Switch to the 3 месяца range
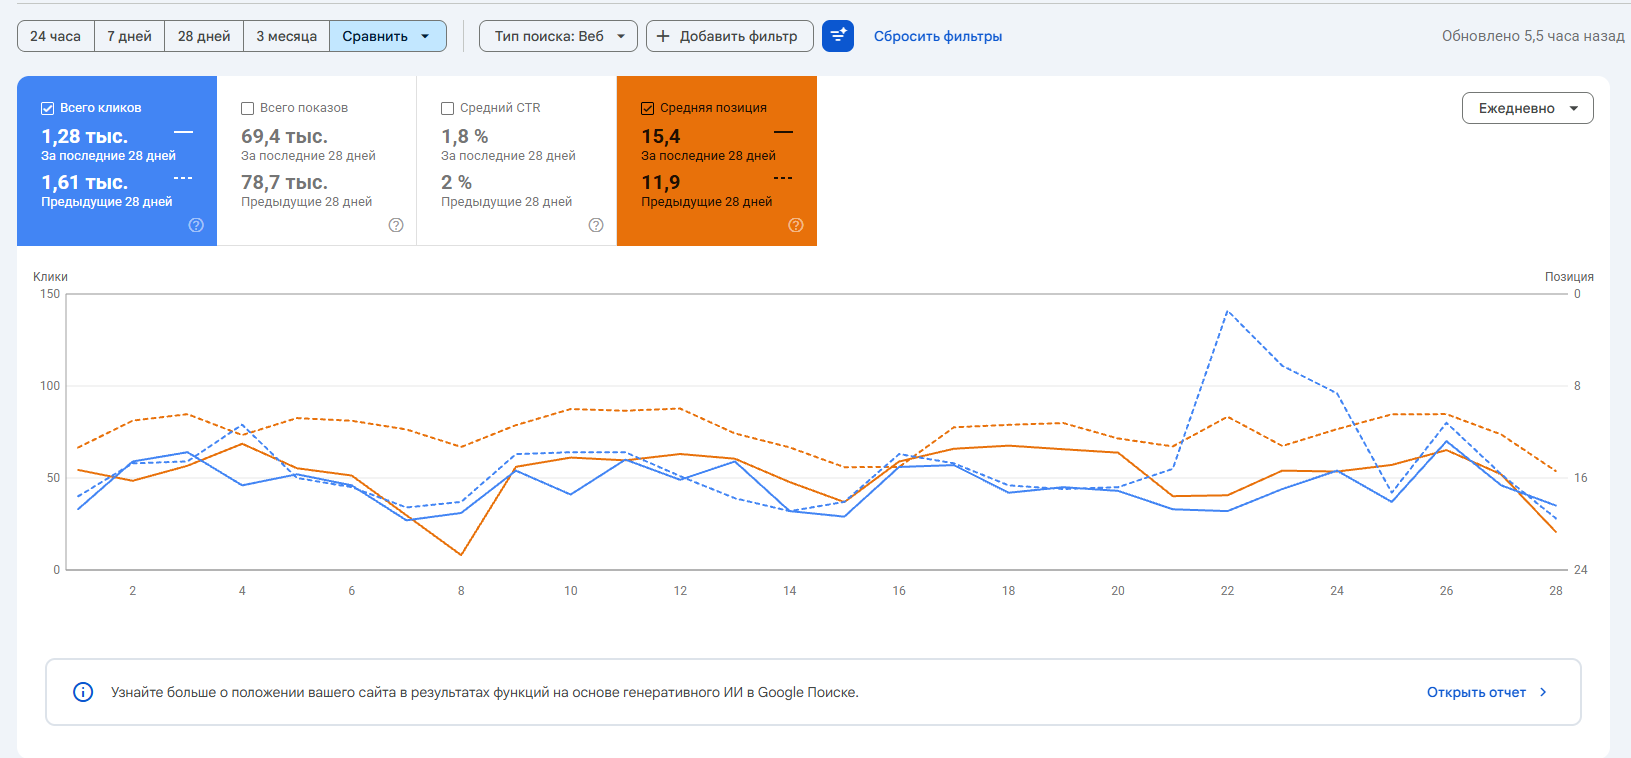Viewport: 1631px width, 758px height. coord(286,36)
